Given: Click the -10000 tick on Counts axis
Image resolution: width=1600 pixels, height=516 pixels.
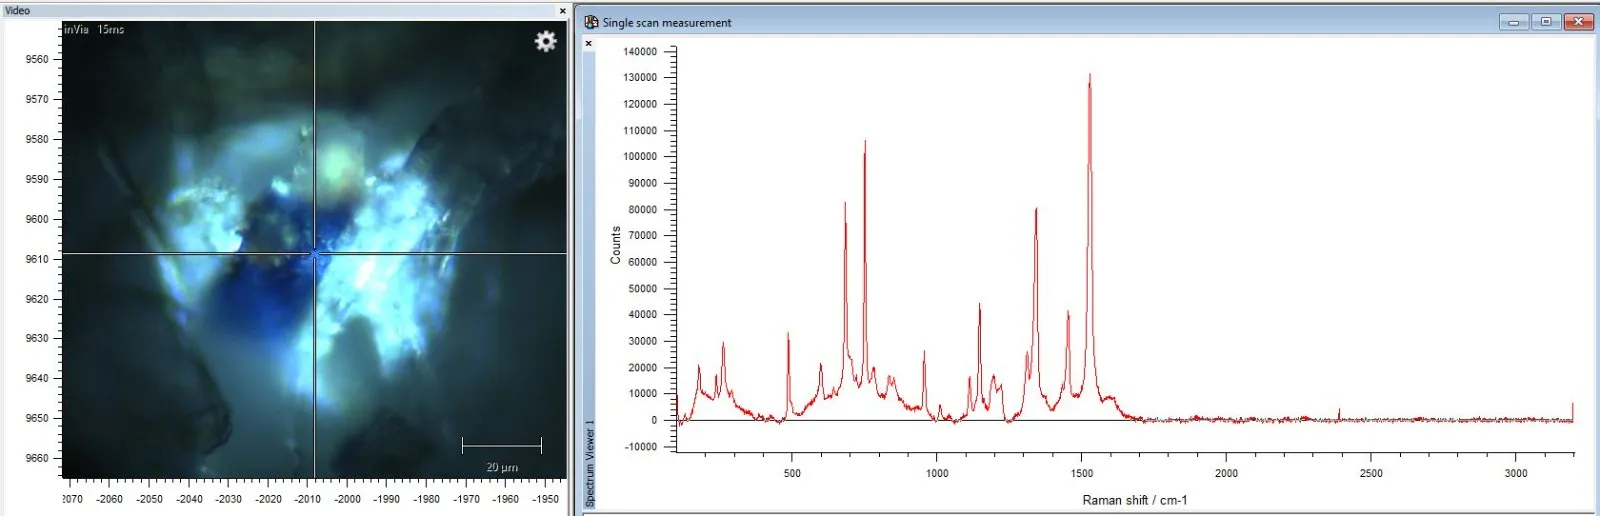Looking at the screenshot, I should tap(640, 447).
